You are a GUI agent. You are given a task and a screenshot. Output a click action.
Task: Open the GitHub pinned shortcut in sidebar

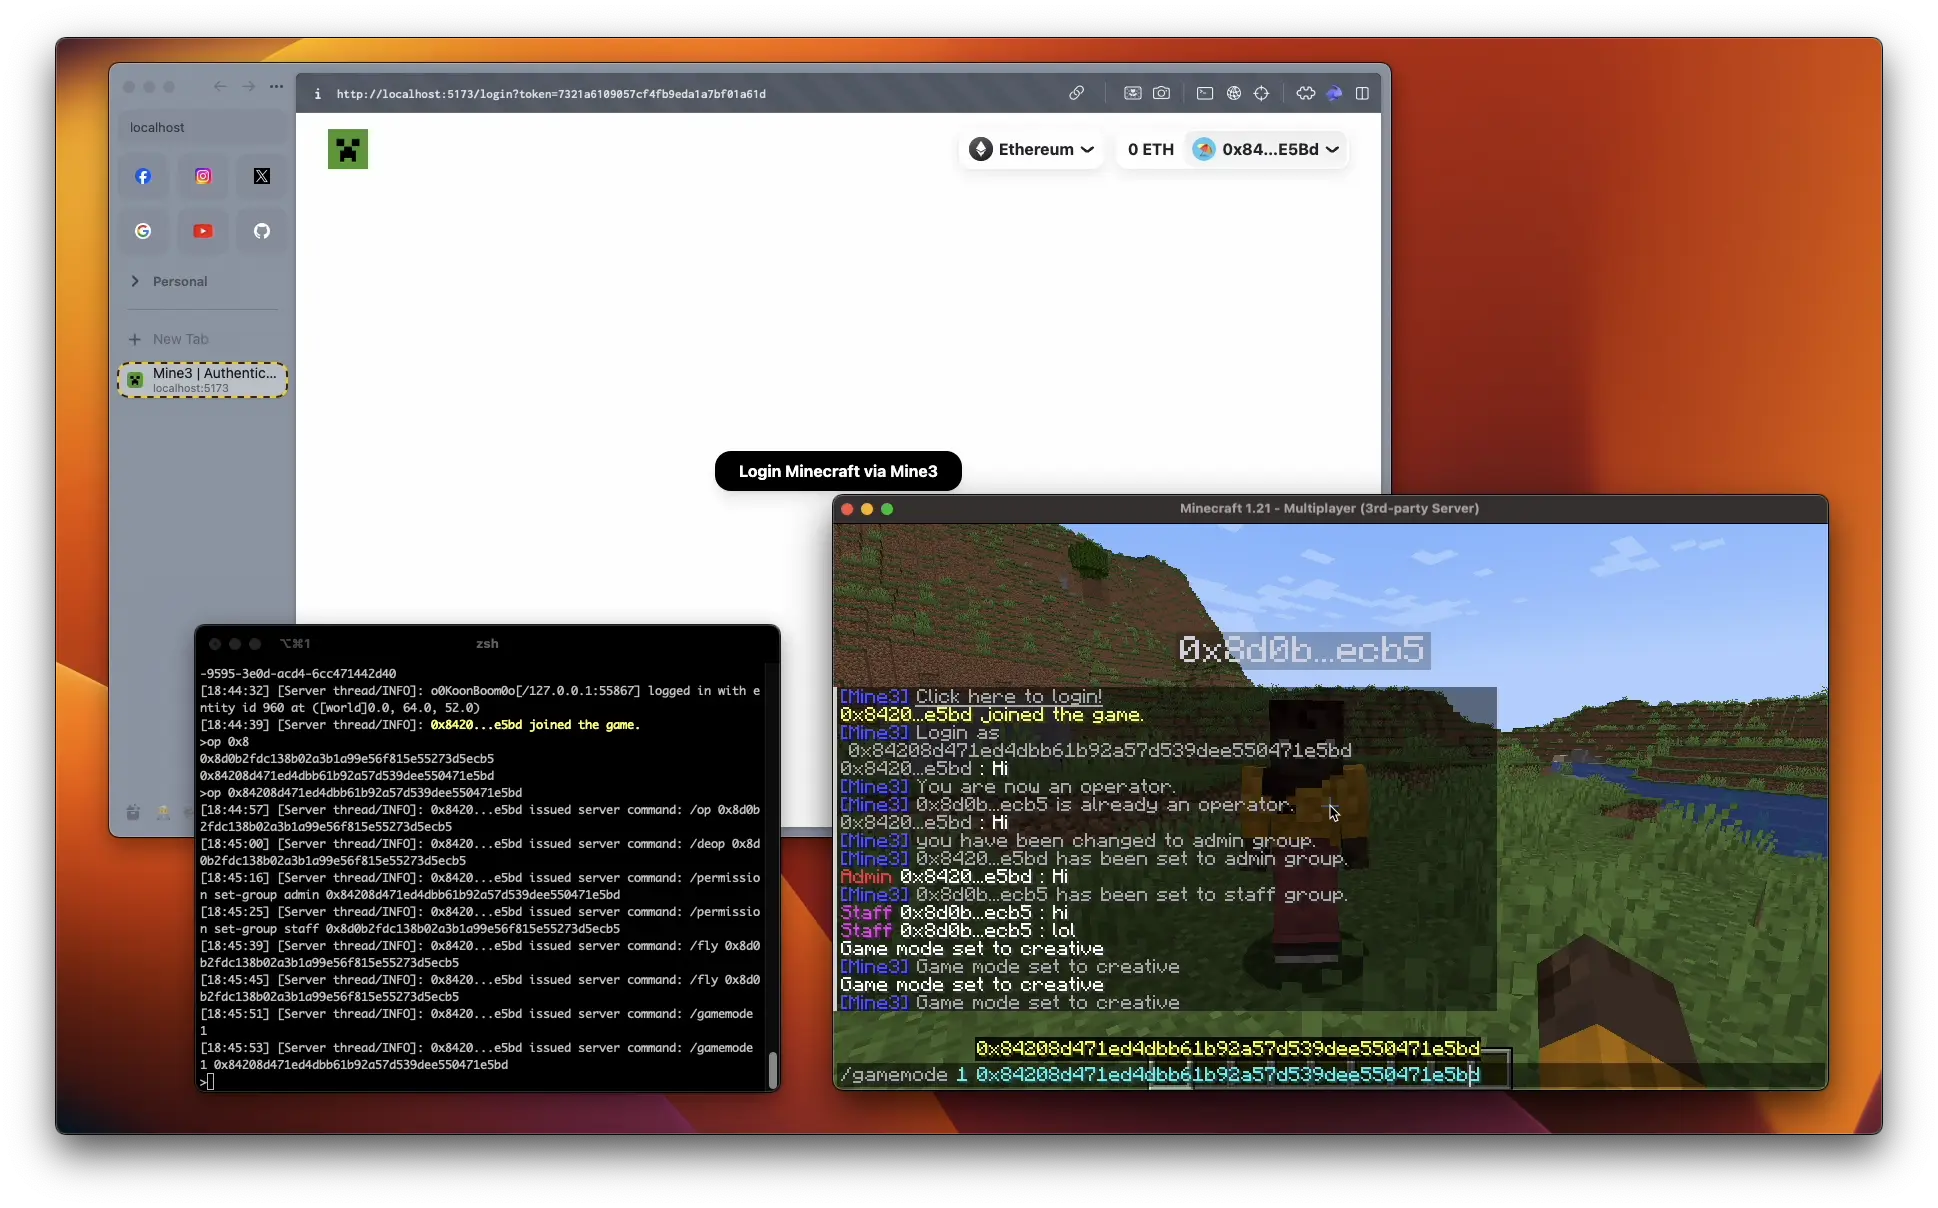(262, 231)
